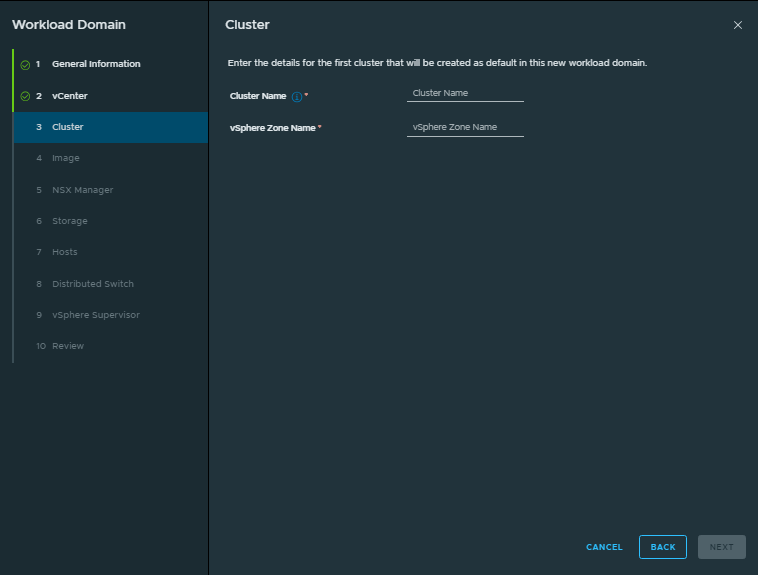Click the General Information completed checkmark icon
The width and height of the screenshot is (758, 575).
click(25, 64)
